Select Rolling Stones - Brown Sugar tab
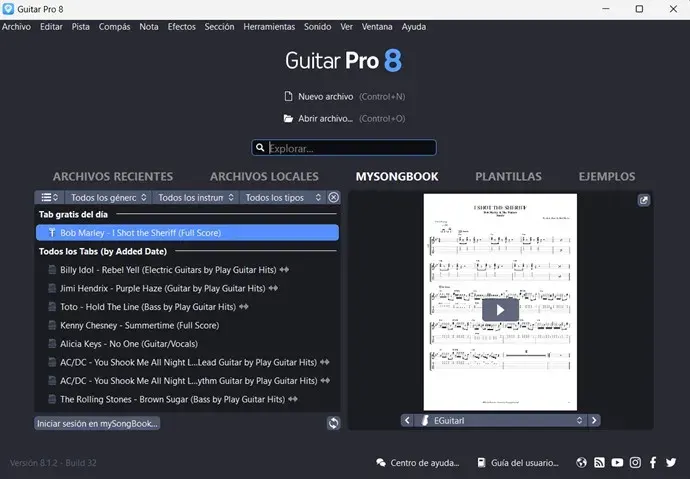690x479 pixels. coord(187,399)
